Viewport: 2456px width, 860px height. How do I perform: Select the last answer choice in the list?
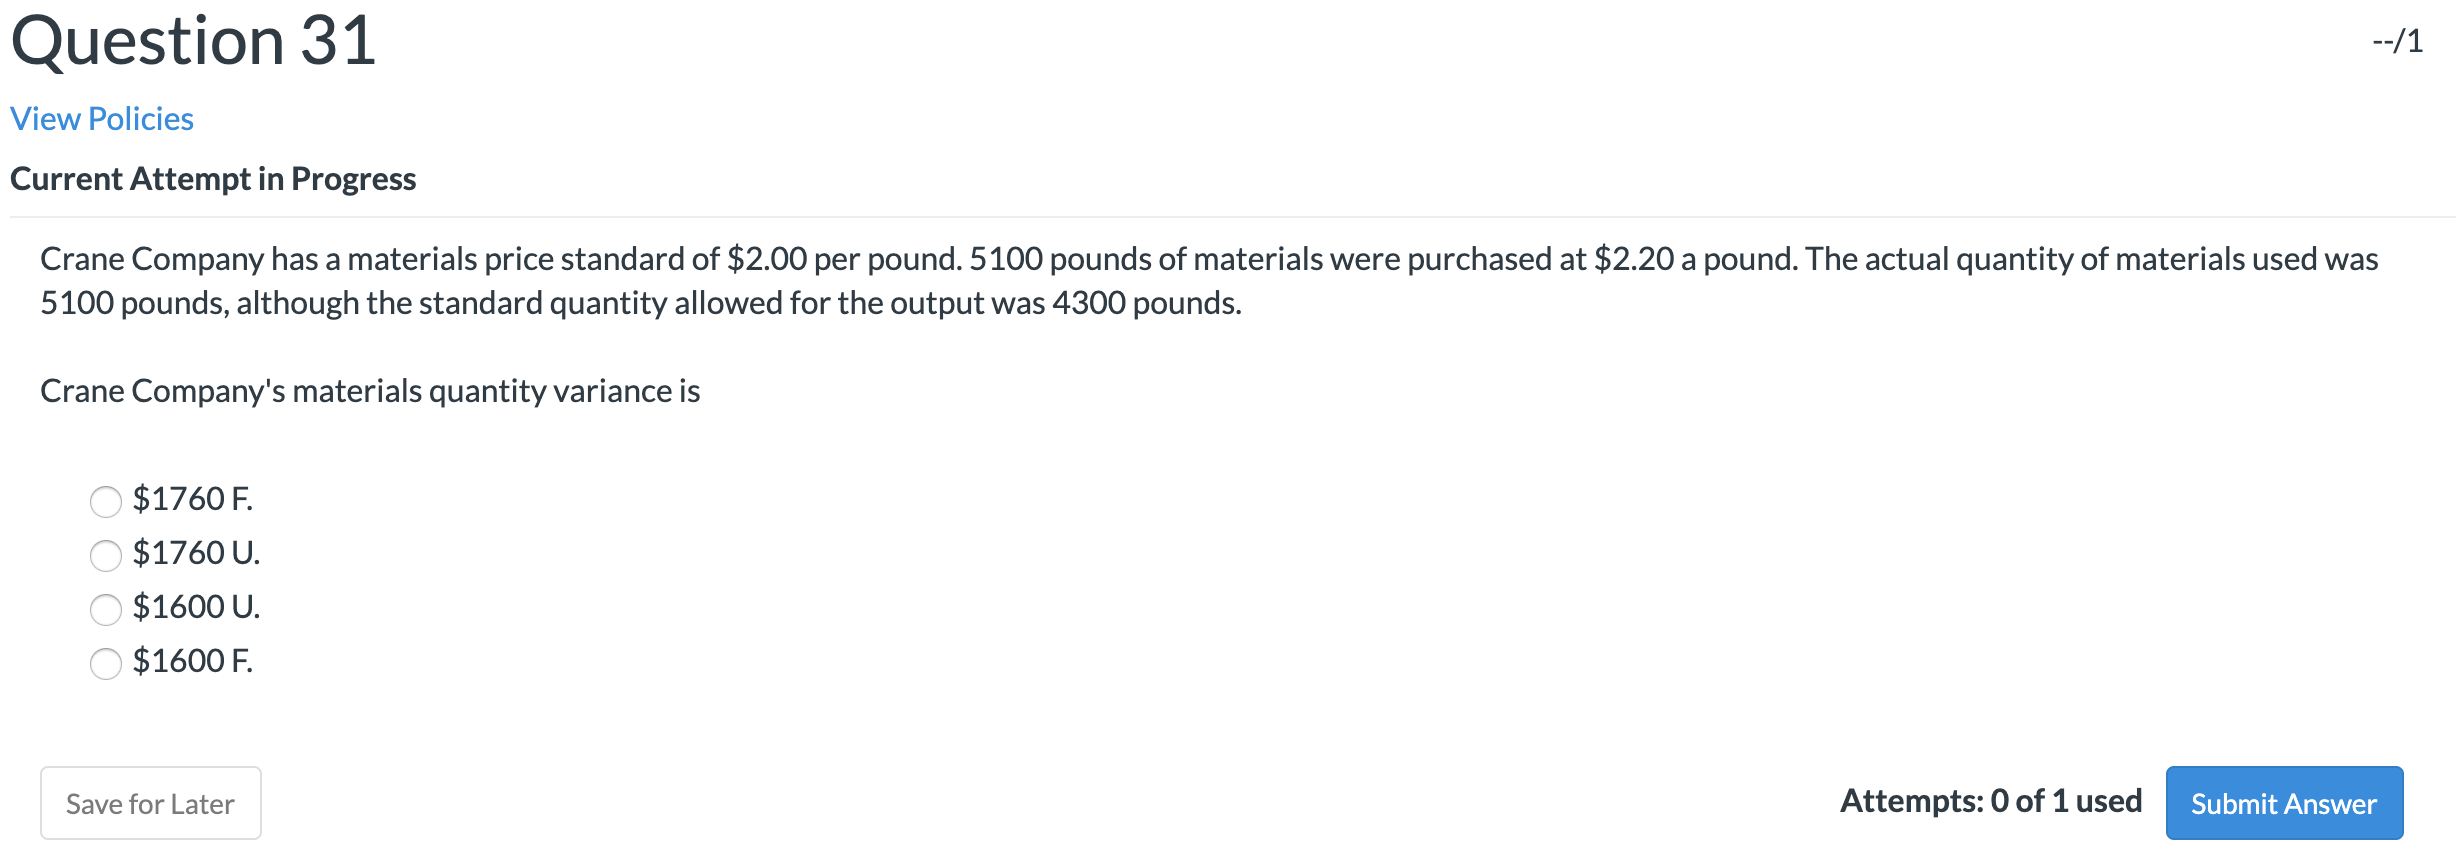tap(105, 663)
